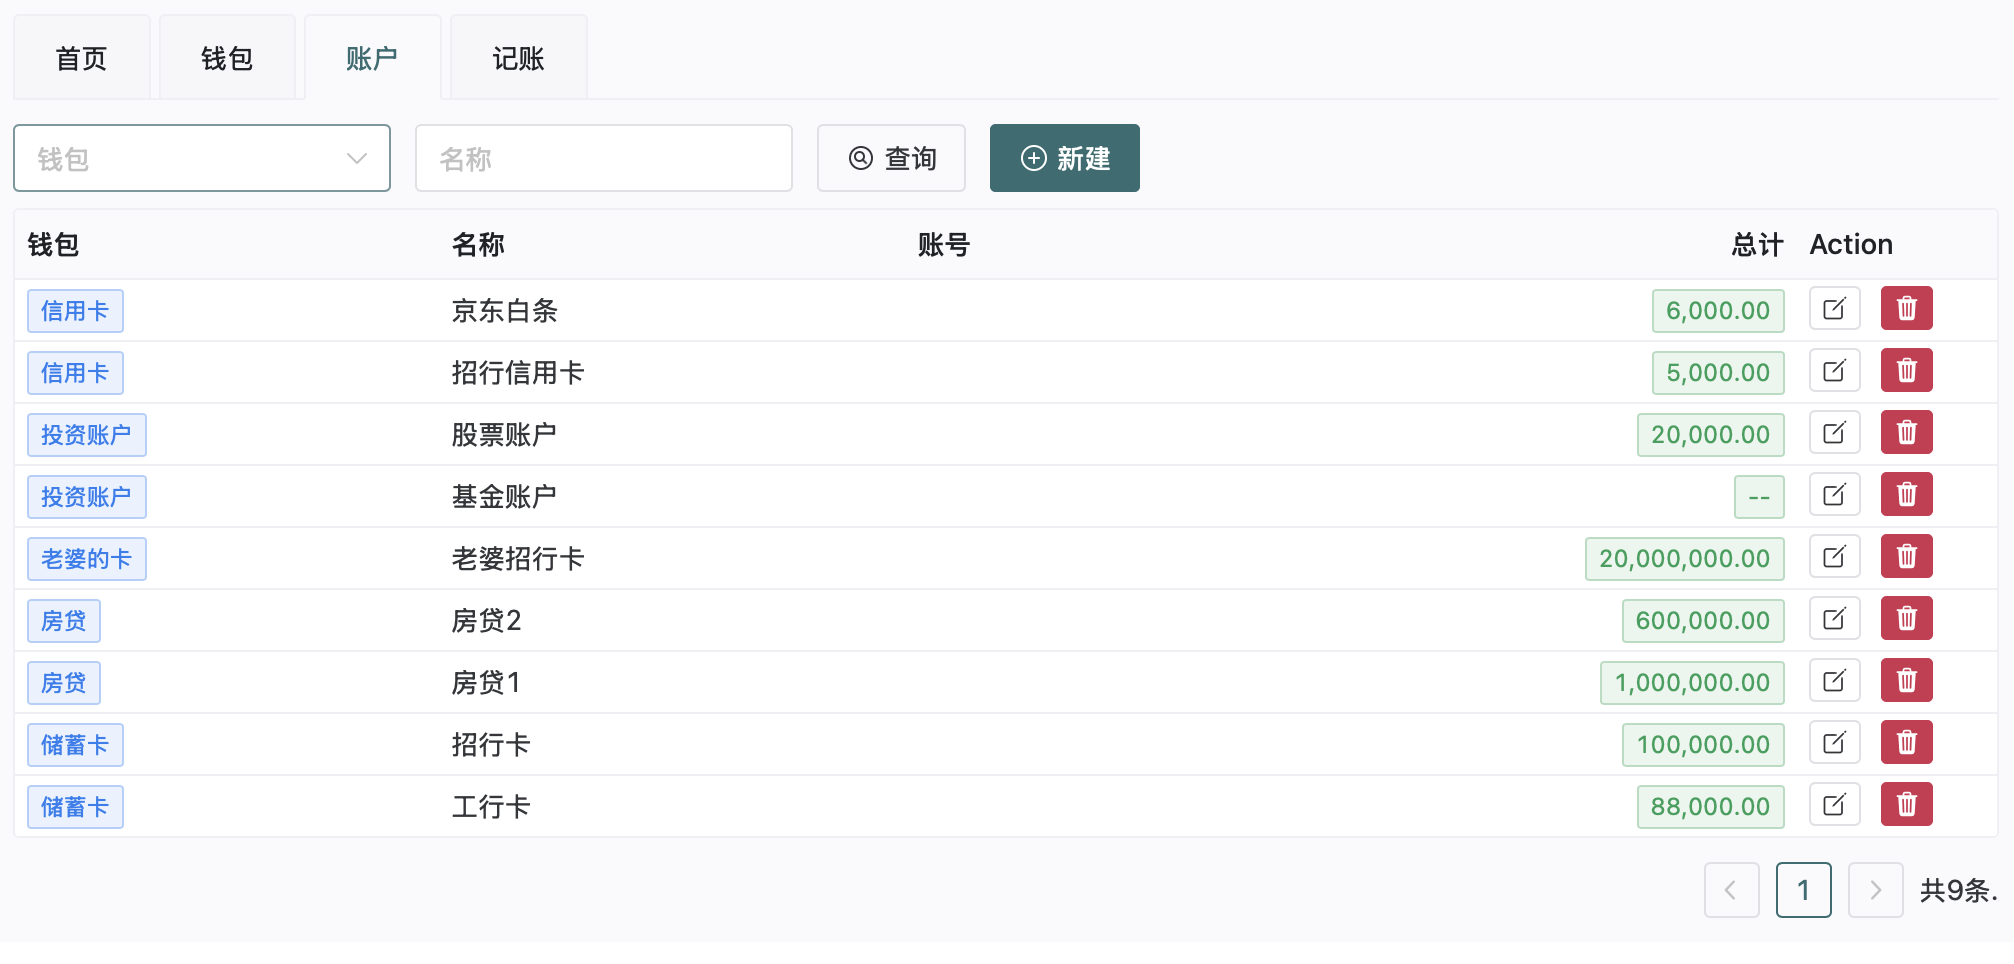Click the 储蓄卡 tag in 招行卡 row
Image resolution: width=2014 pixels, height=964 pixels.
(x=75, y=745)
